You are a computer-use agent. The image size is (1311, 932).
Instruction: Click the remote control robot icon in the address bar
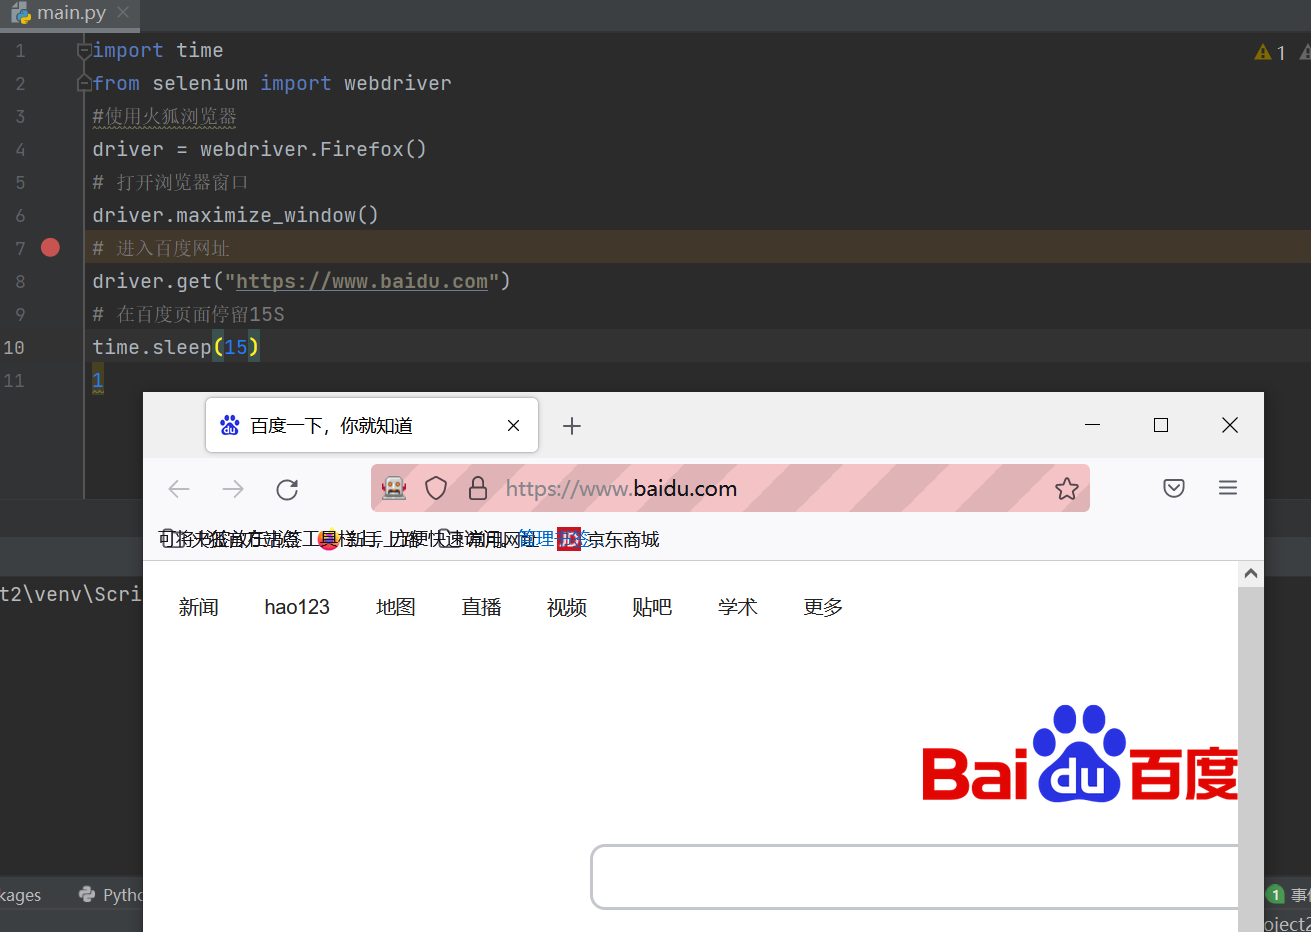pos(394,488)
